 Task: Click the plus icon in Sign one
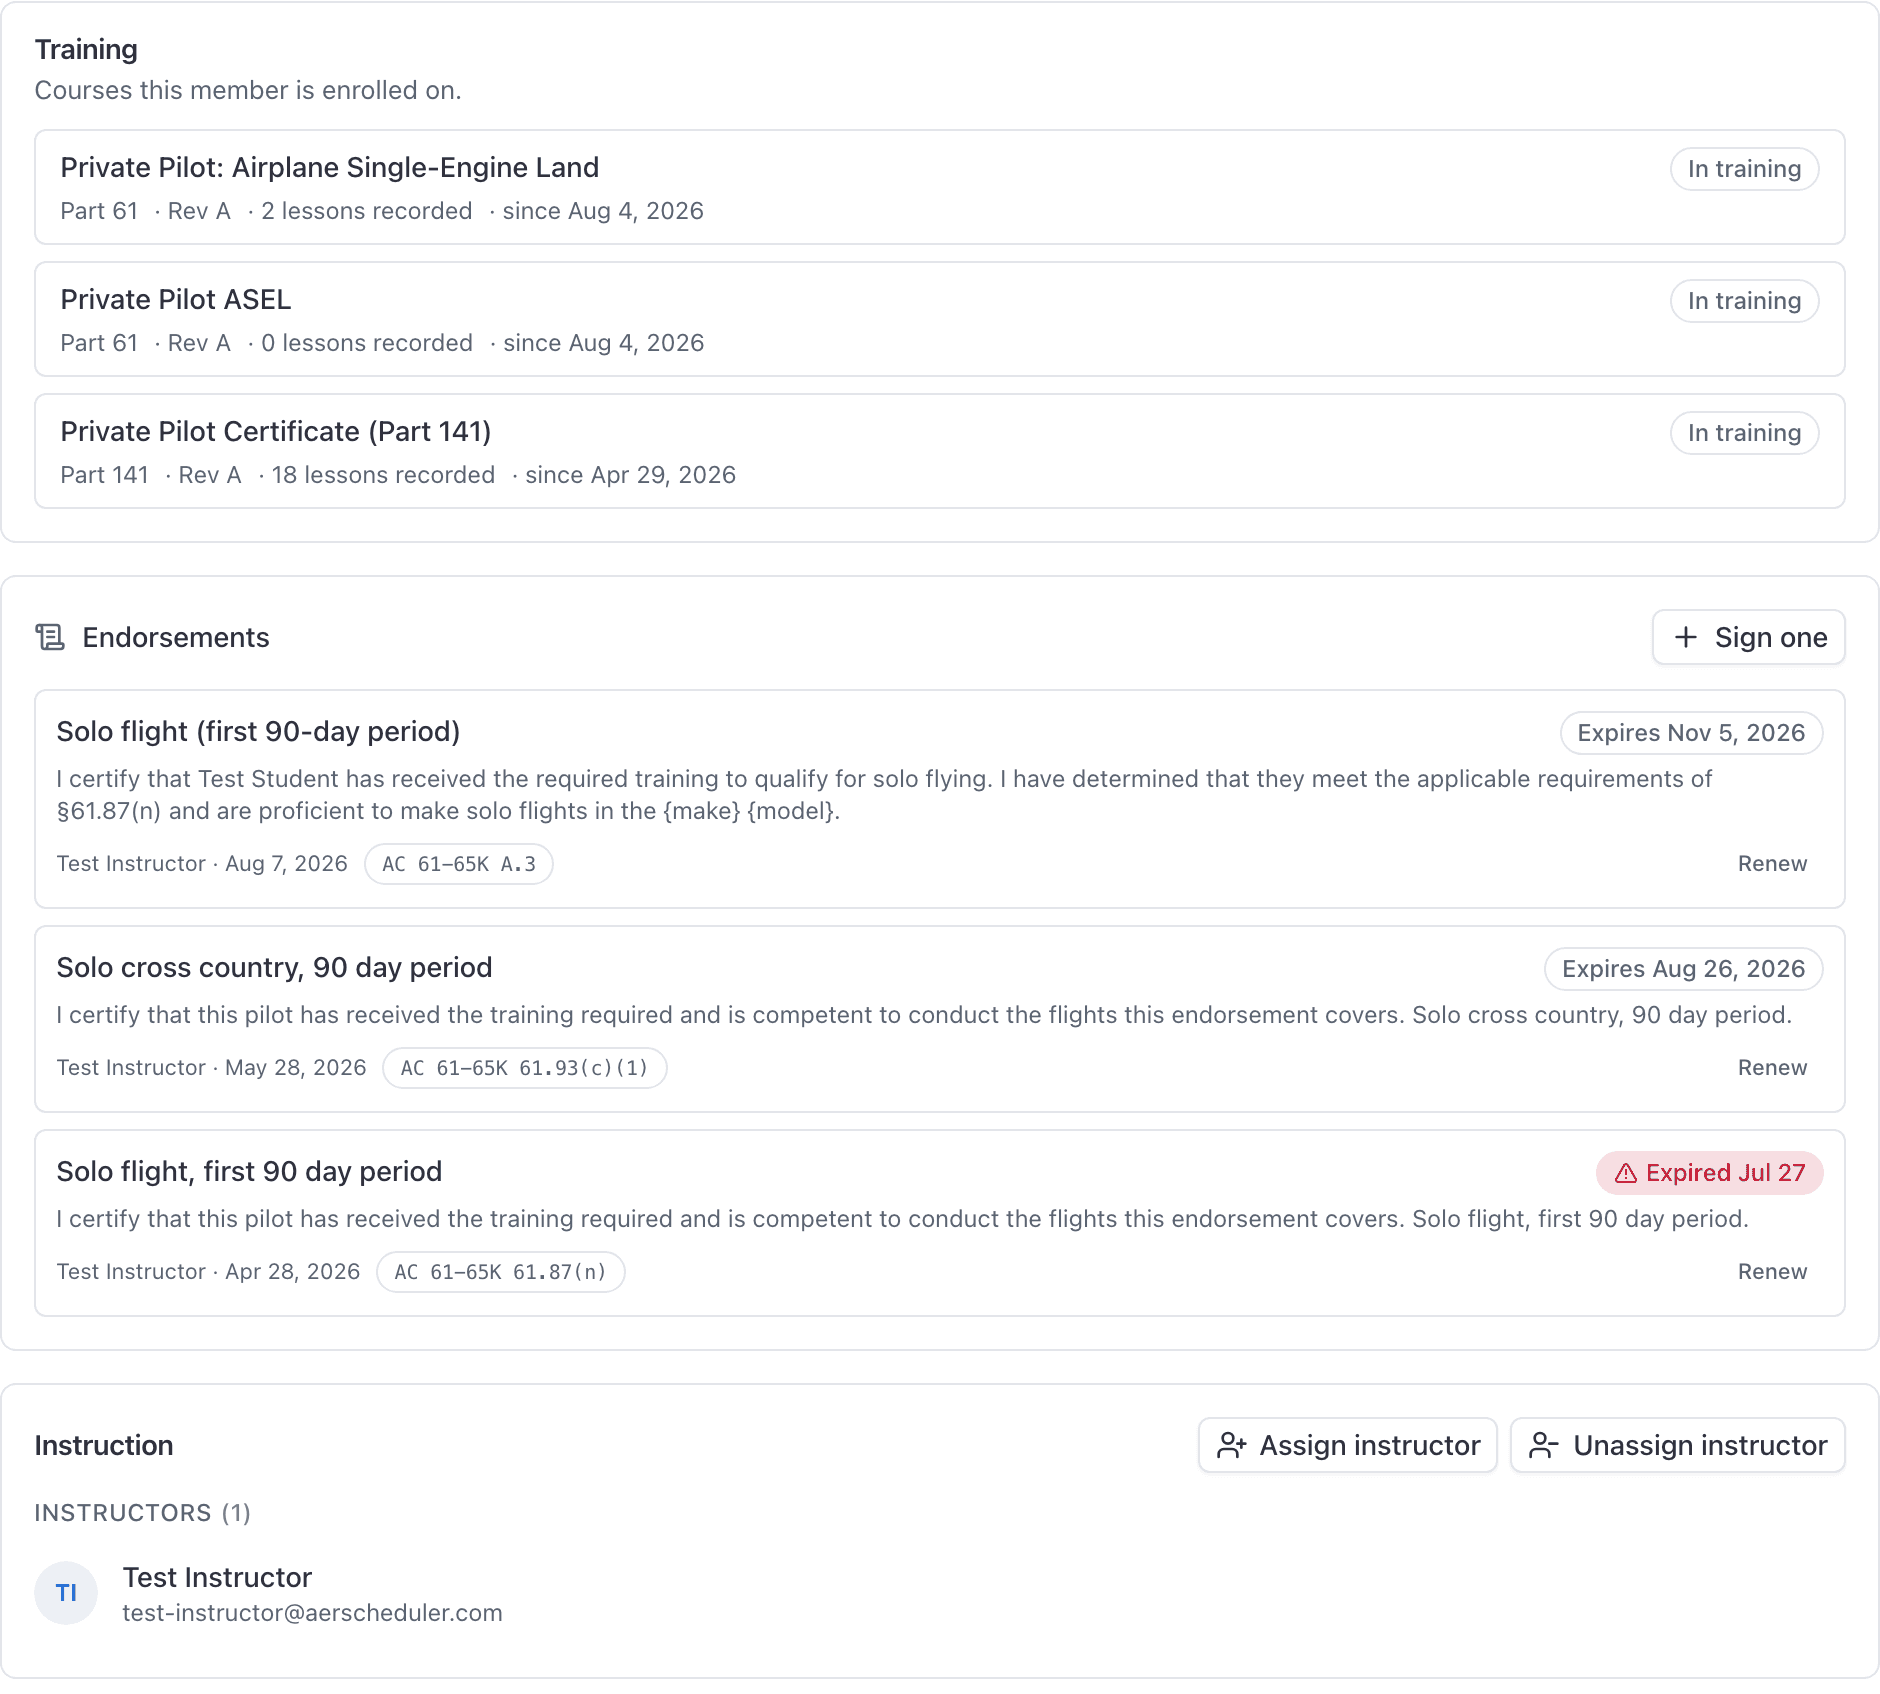pos(1686,637)
